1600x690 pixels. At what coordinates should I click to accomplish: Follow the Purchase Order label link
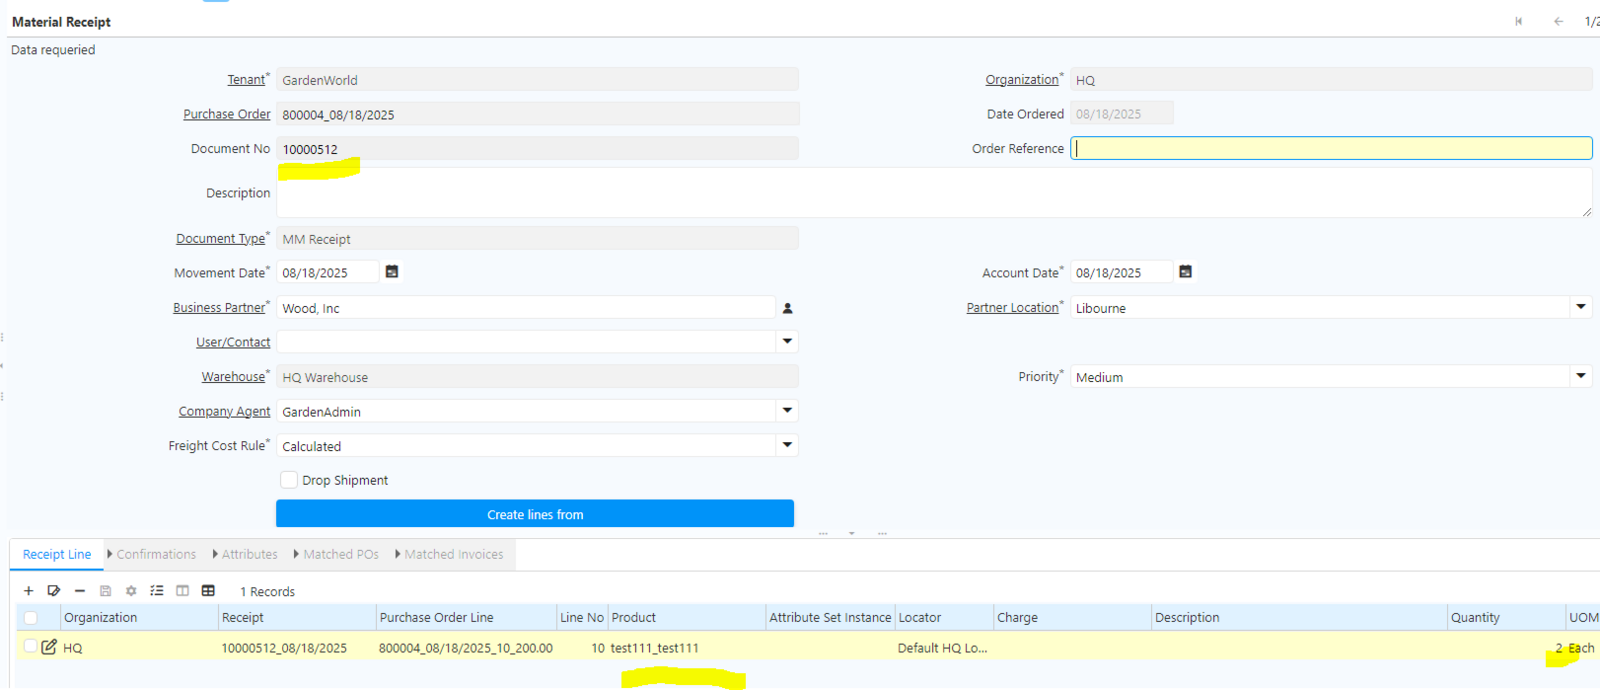[226, 114]
